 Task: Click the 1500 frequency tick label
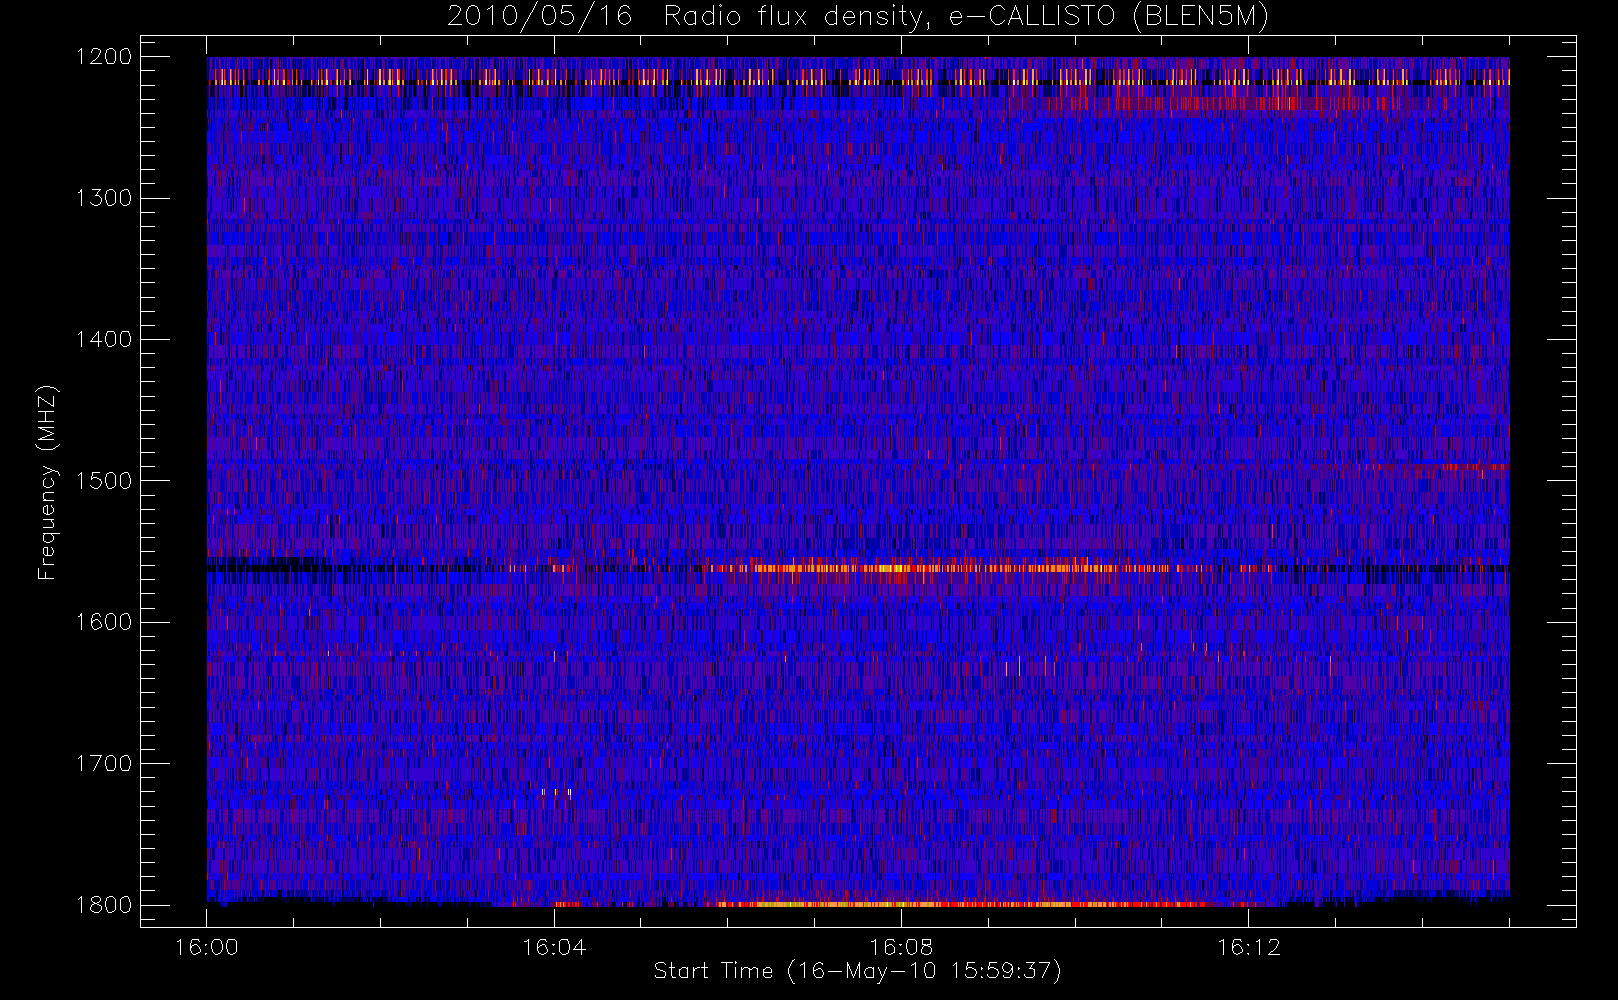(x=105, y=481)
